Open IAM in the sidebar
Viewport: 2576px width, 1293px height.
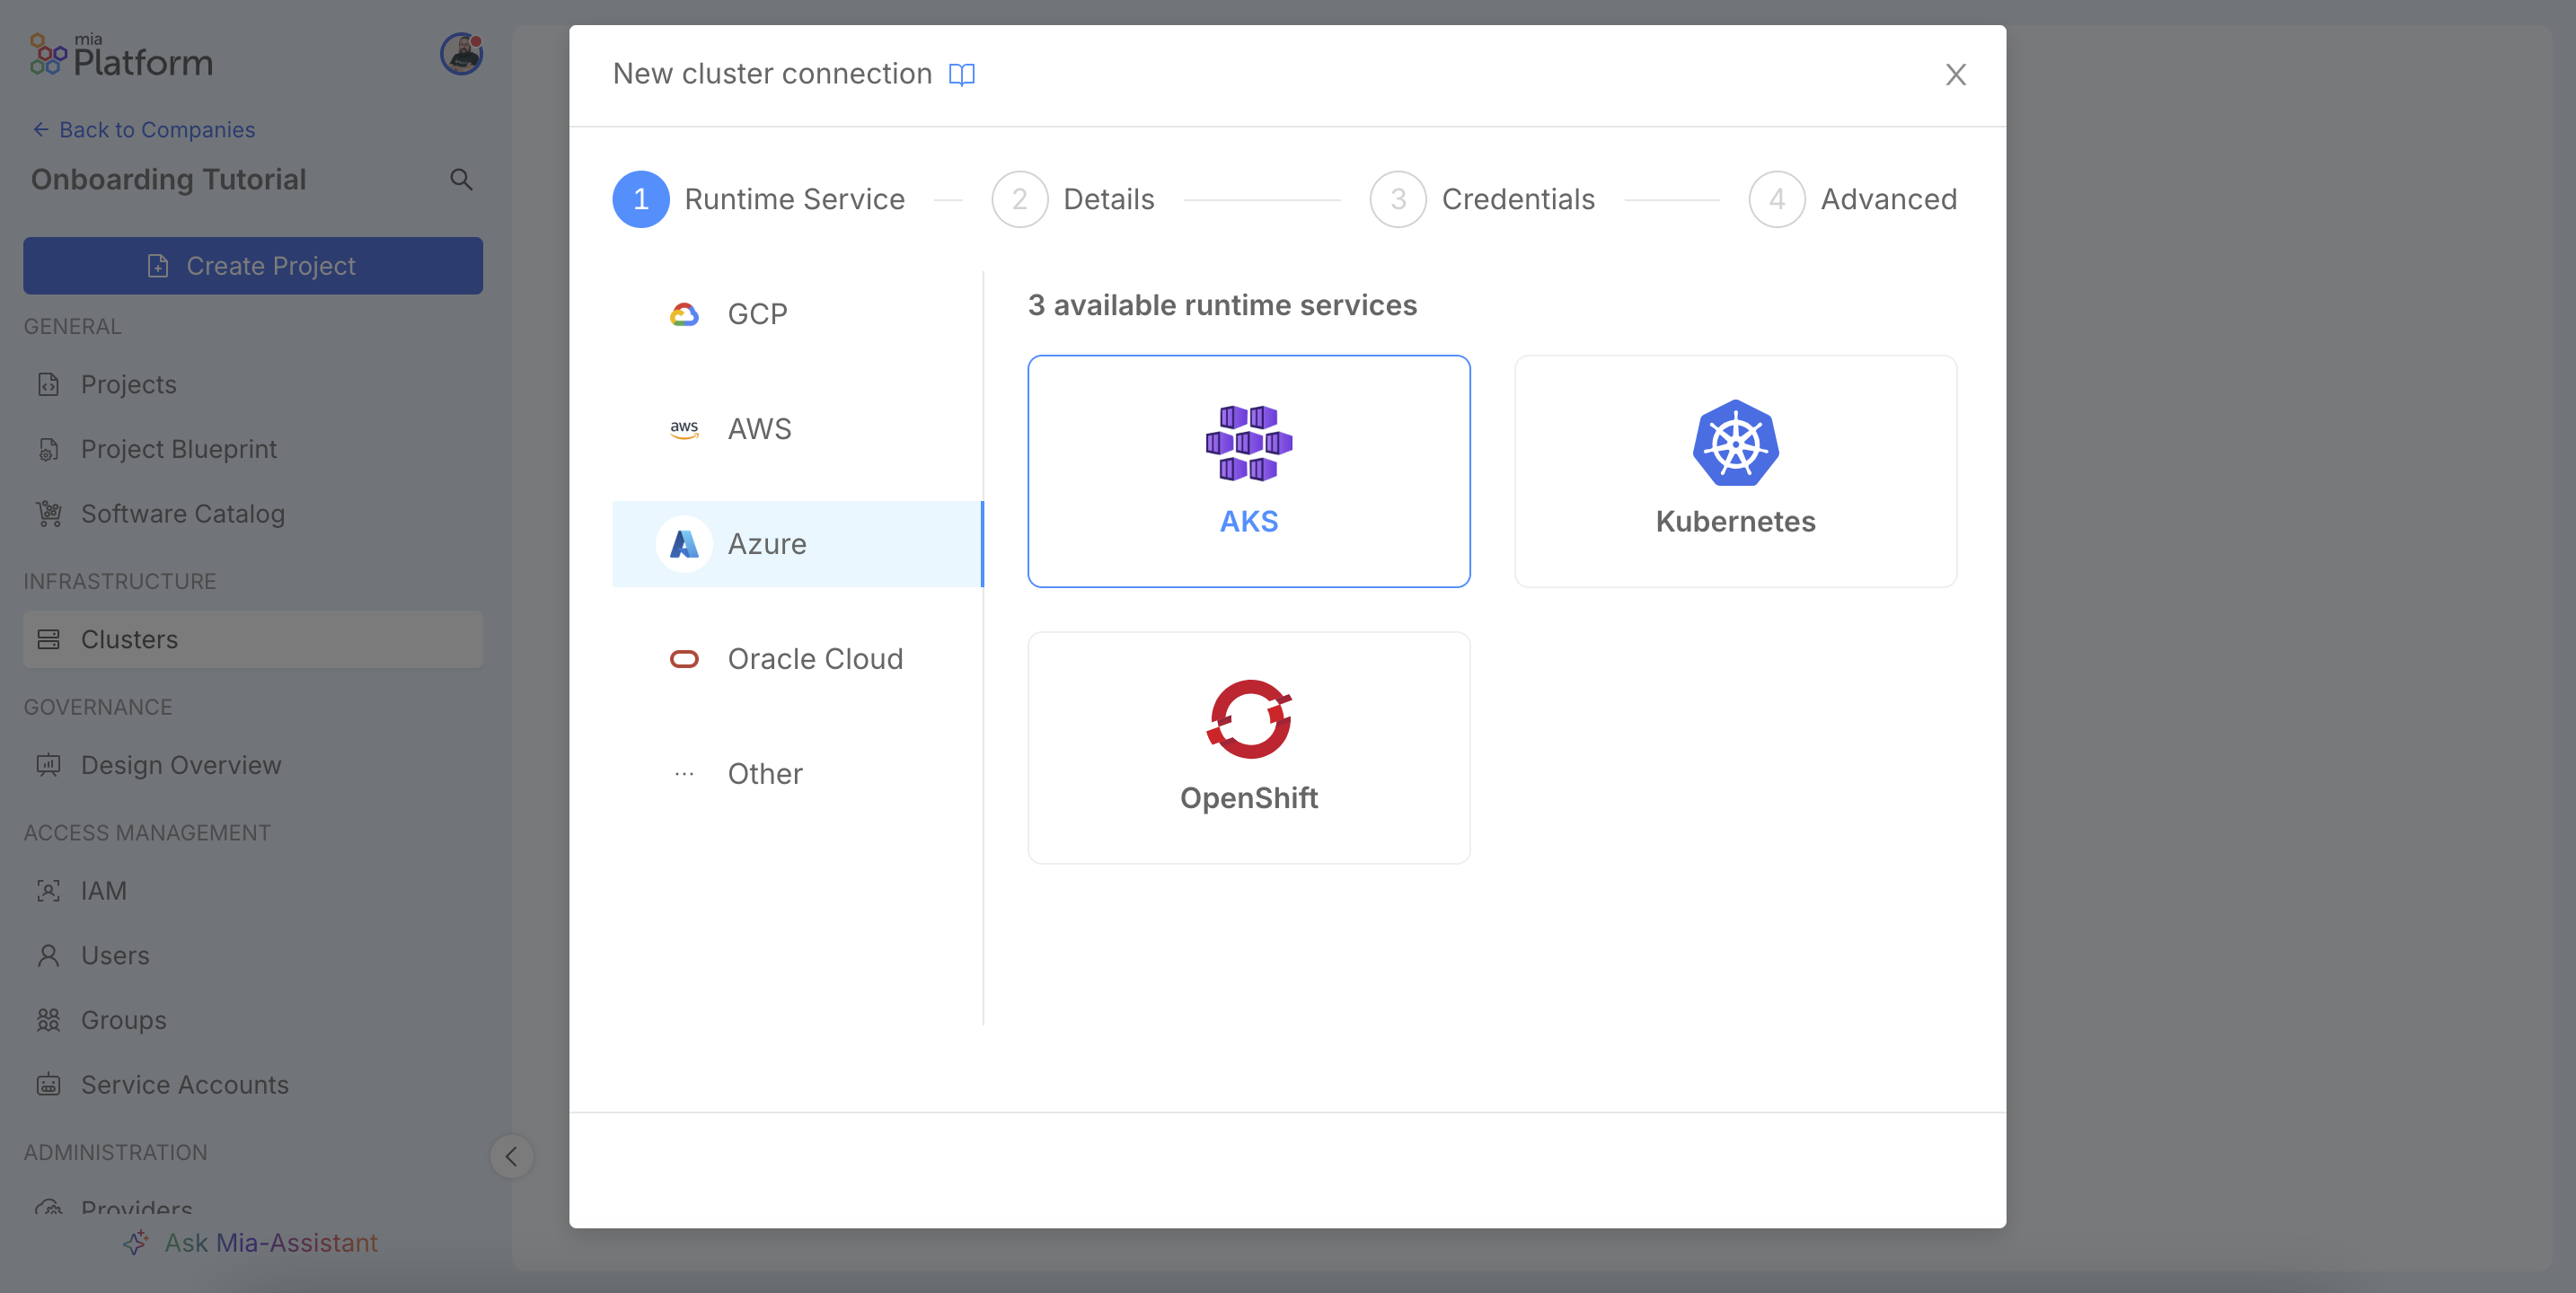click(x=253, y=891)
